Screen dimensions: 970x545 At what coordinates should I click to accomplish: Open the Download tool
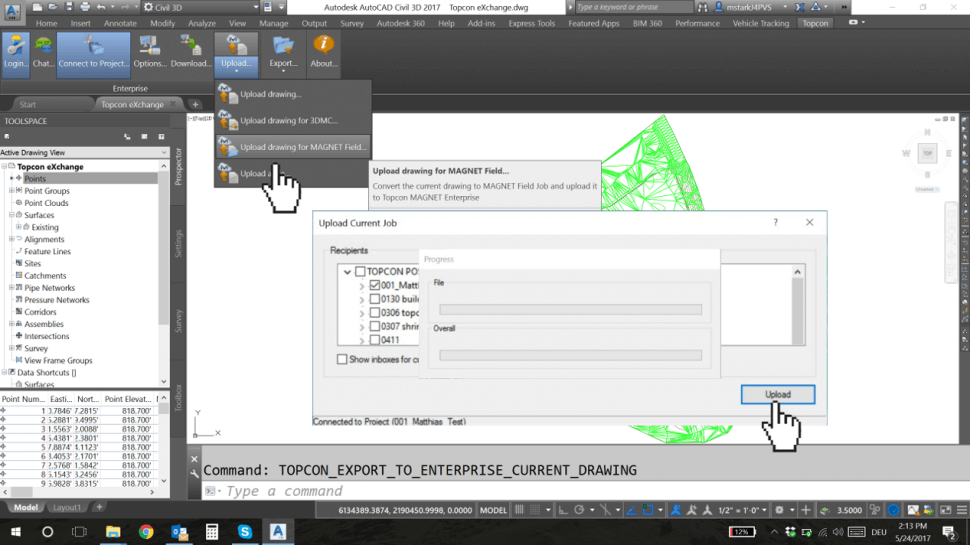pyautogui.click(x=191, y=52)
